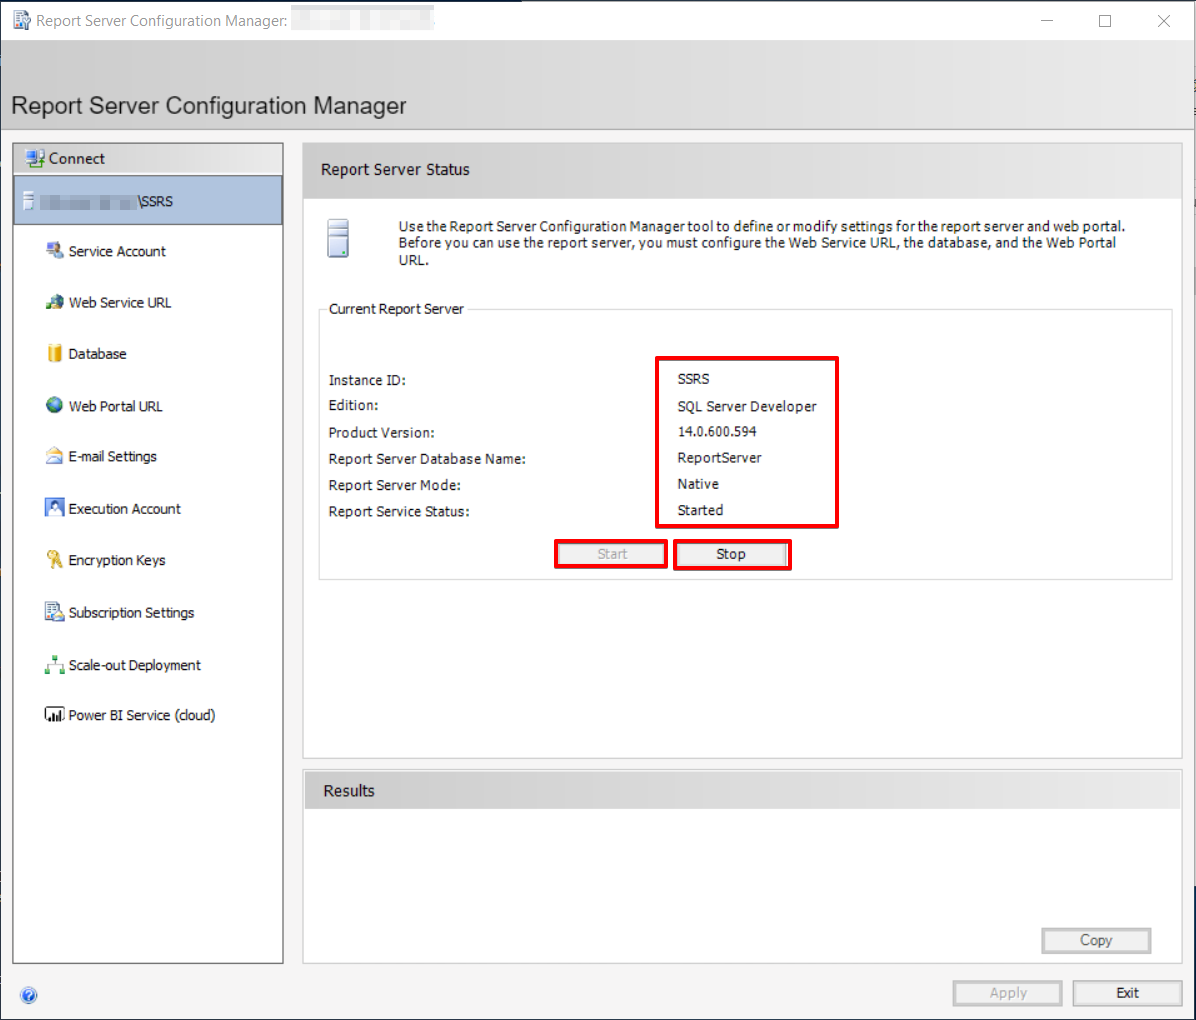This screenshot has height=1020, width=1196.
Task: Click the E-mail Settings envelope icon
Action: 54,456
